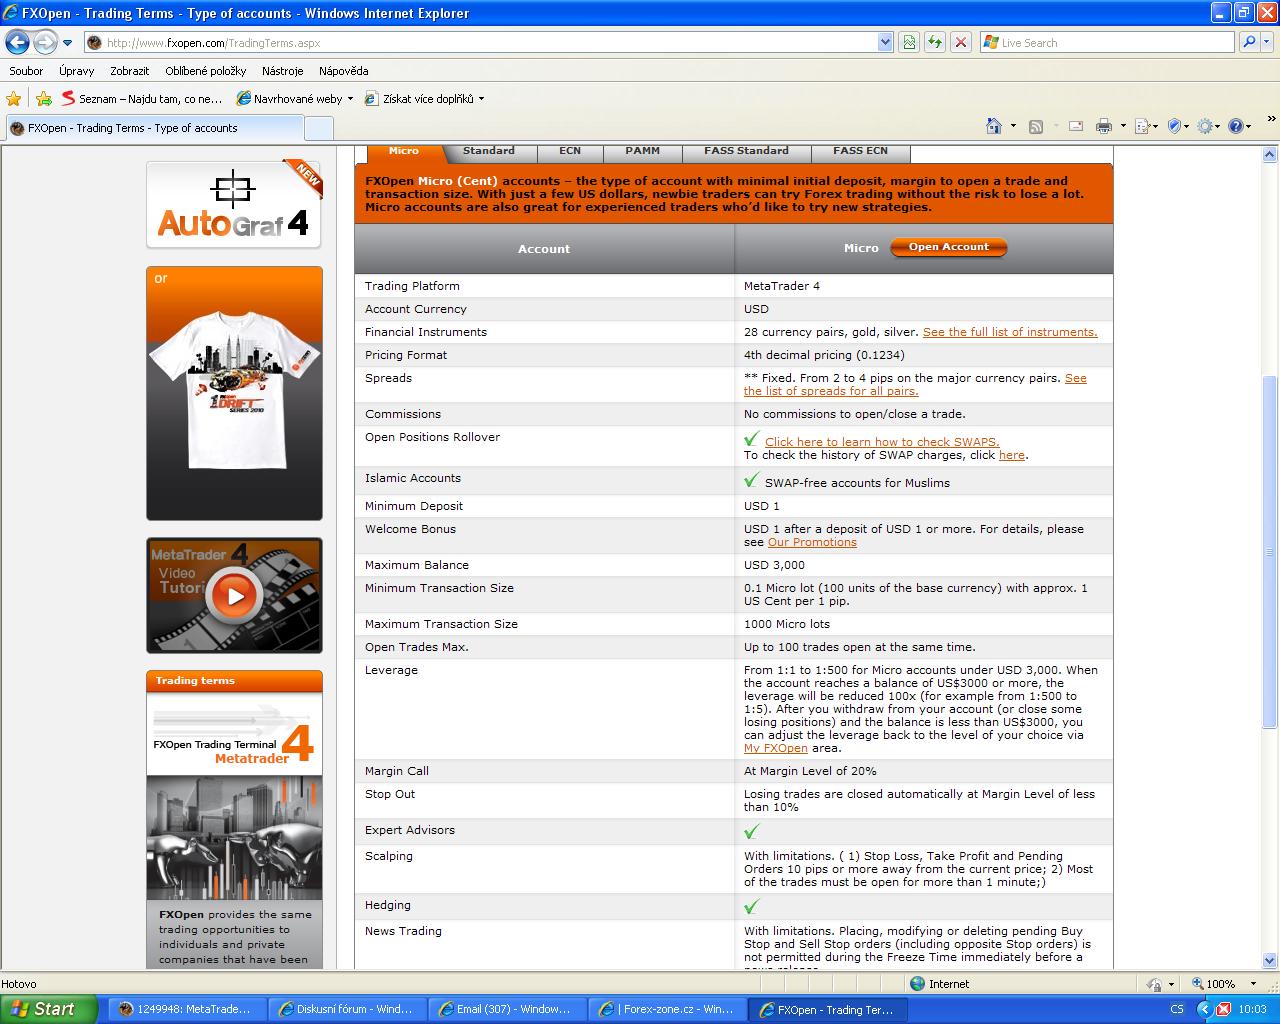The image size is (1280, 1024).
Task: Open 'Click here to learn how to check SWAPS' link
Action: tap(882, 442)
